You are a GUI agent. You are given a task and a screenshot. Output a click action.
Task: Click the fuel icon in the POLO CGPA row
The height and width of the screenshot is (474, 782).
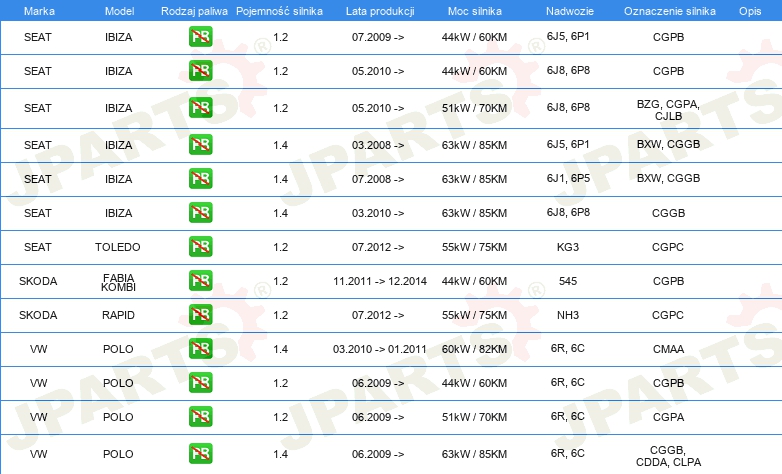pos(200,416)
